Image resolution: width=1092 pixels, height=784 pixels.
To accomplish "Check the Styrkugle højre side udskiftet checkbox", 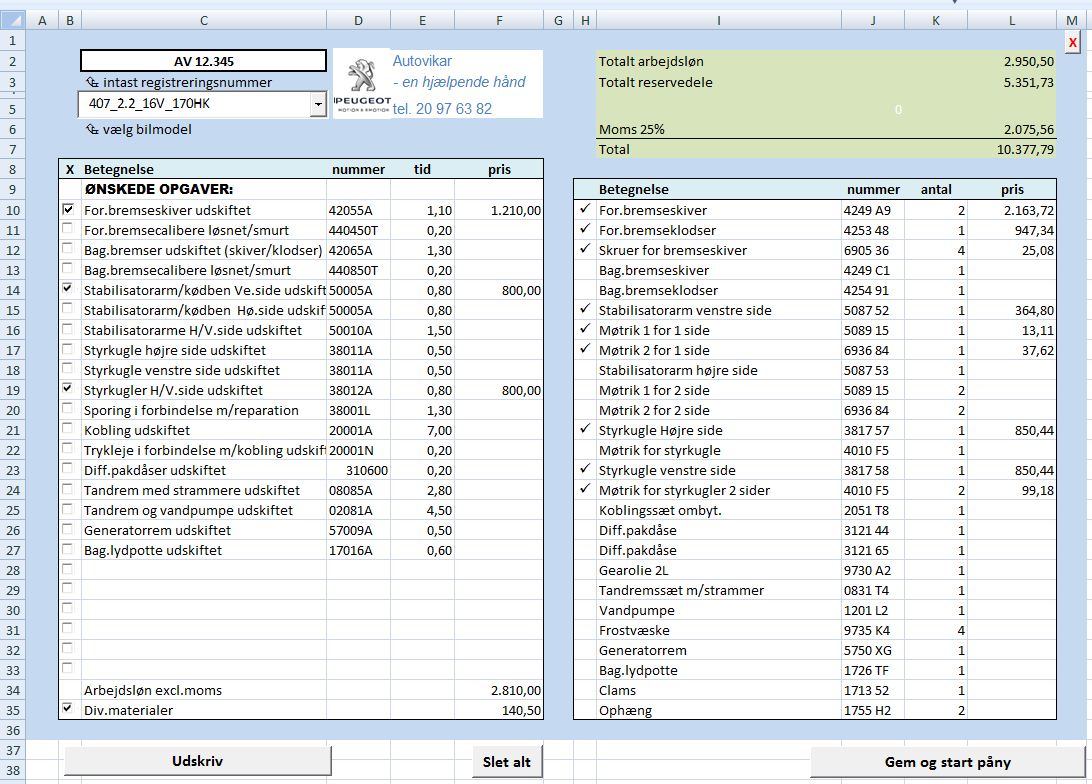I will [x=68, y=348].
